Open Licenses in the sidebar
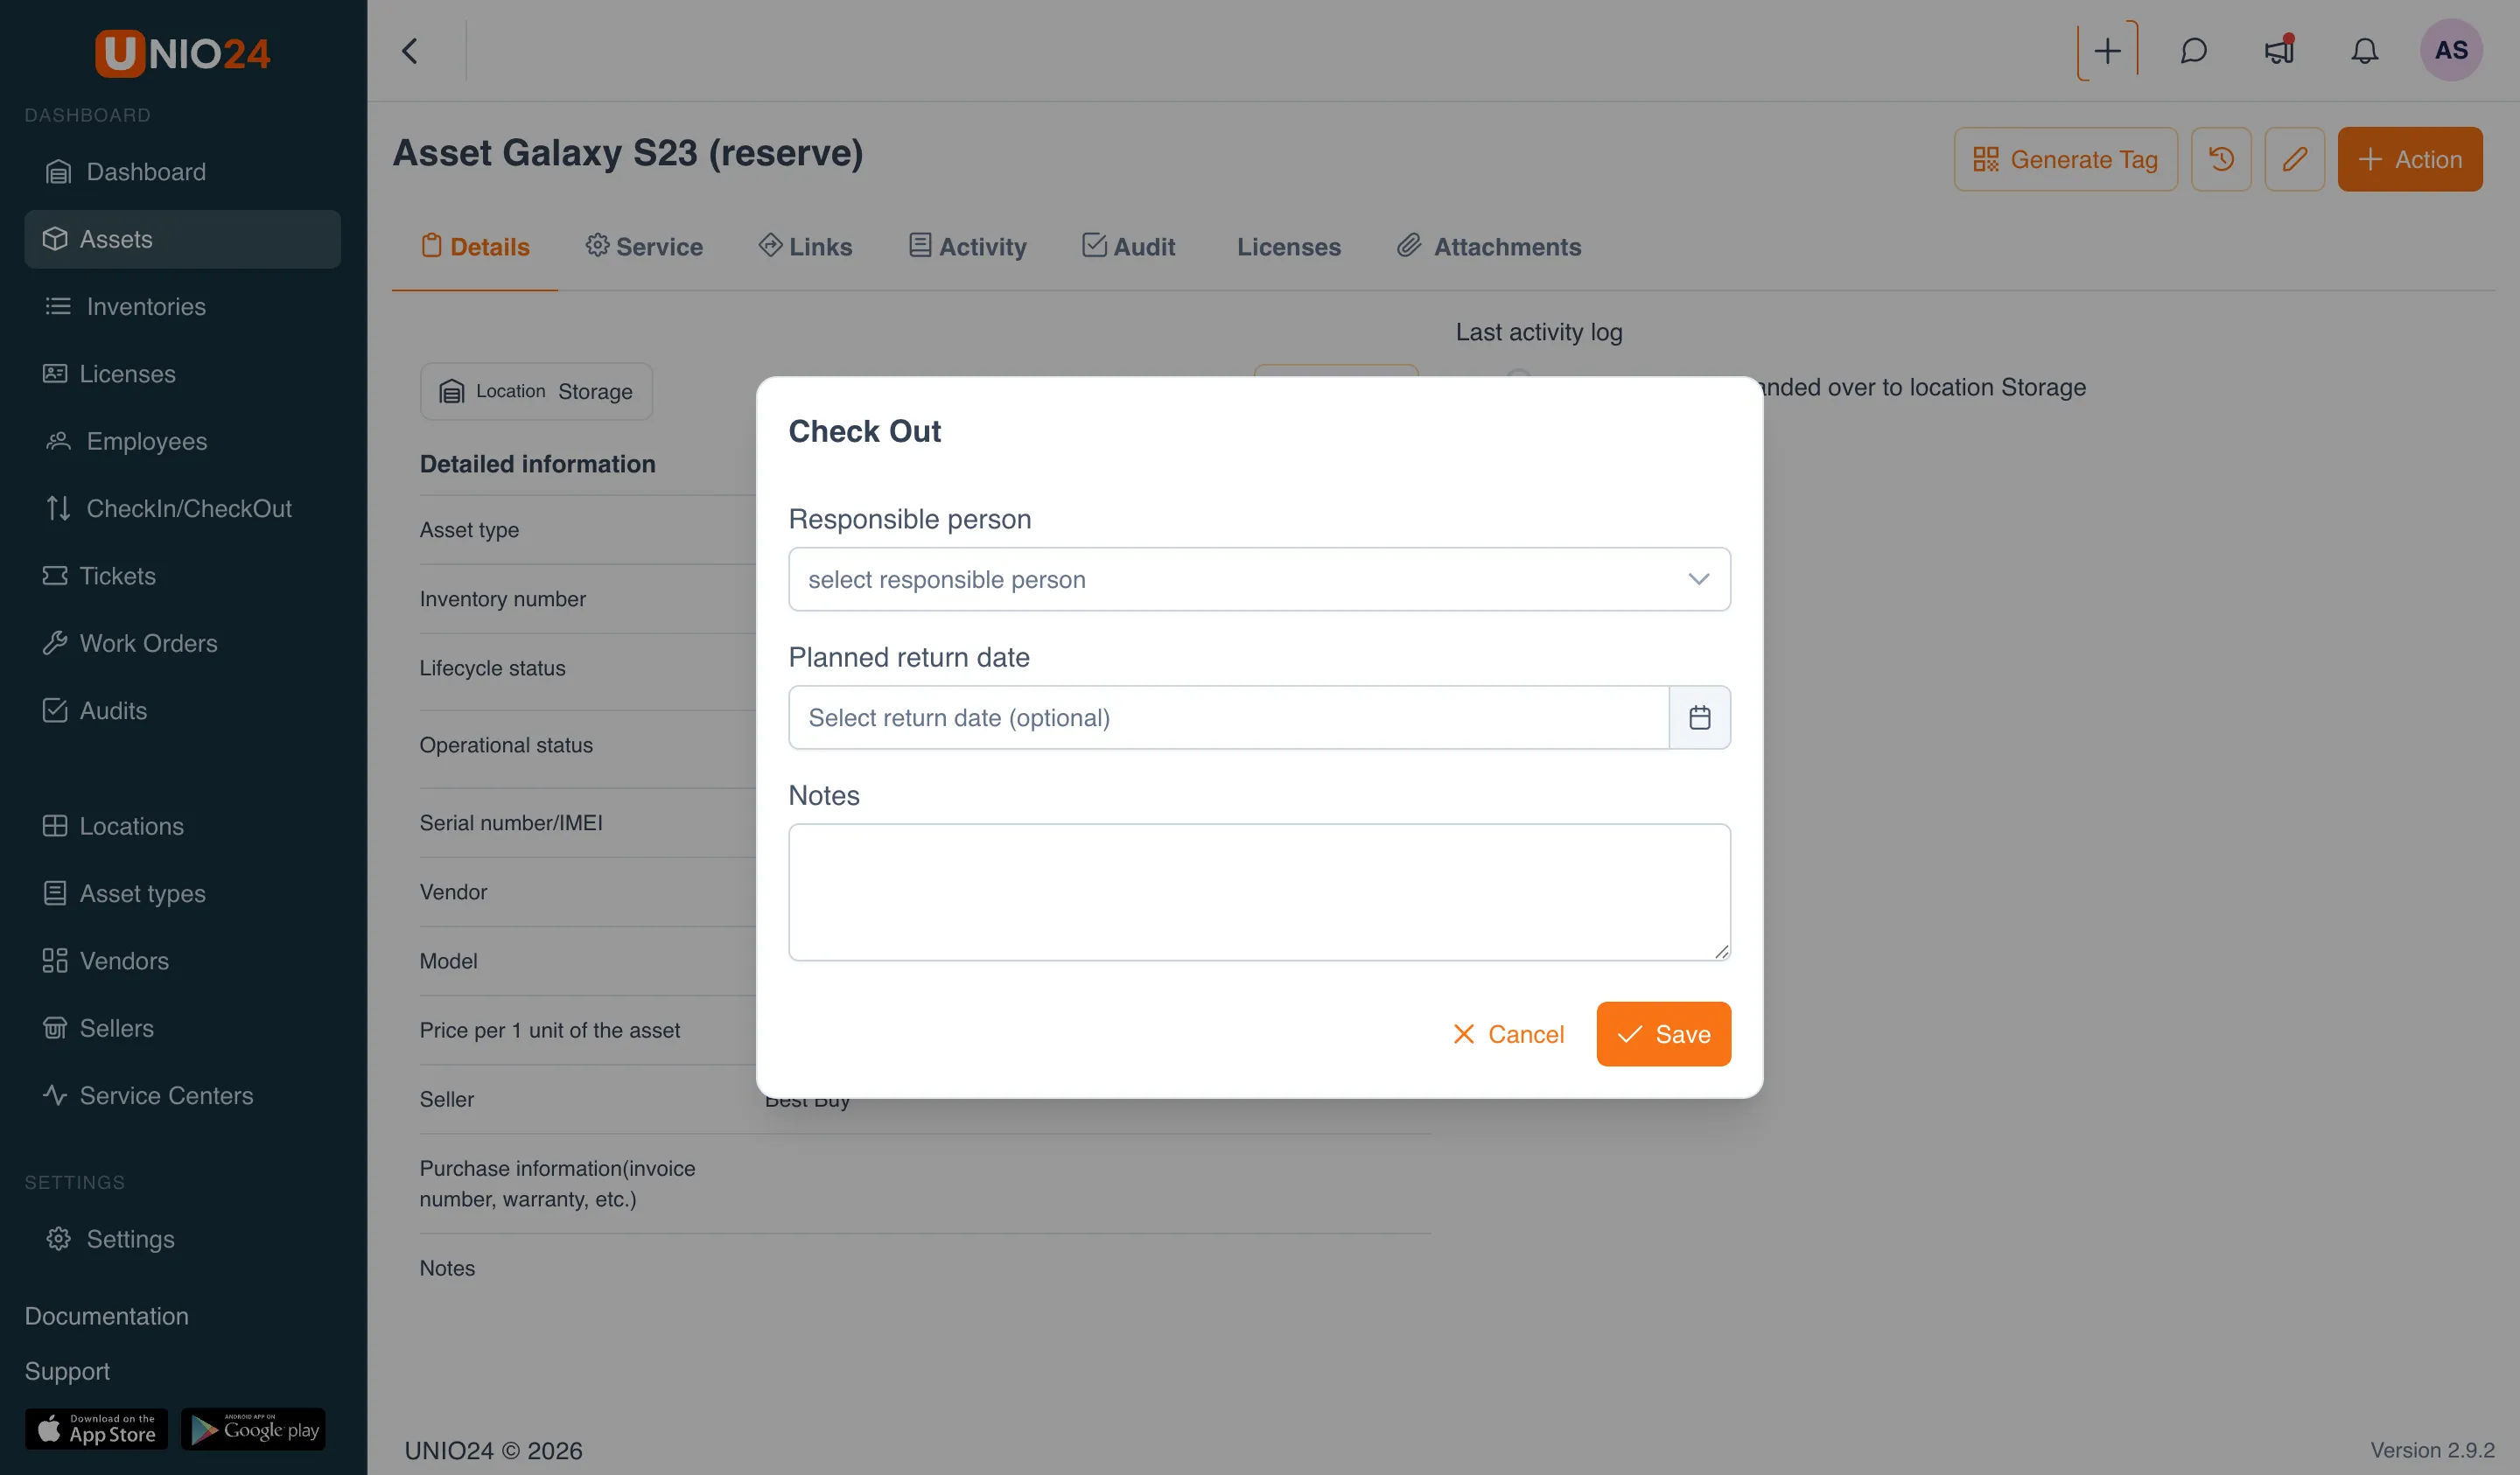Image resolution: width=2520 pixels, height=1475 pixels. (183, 374)
